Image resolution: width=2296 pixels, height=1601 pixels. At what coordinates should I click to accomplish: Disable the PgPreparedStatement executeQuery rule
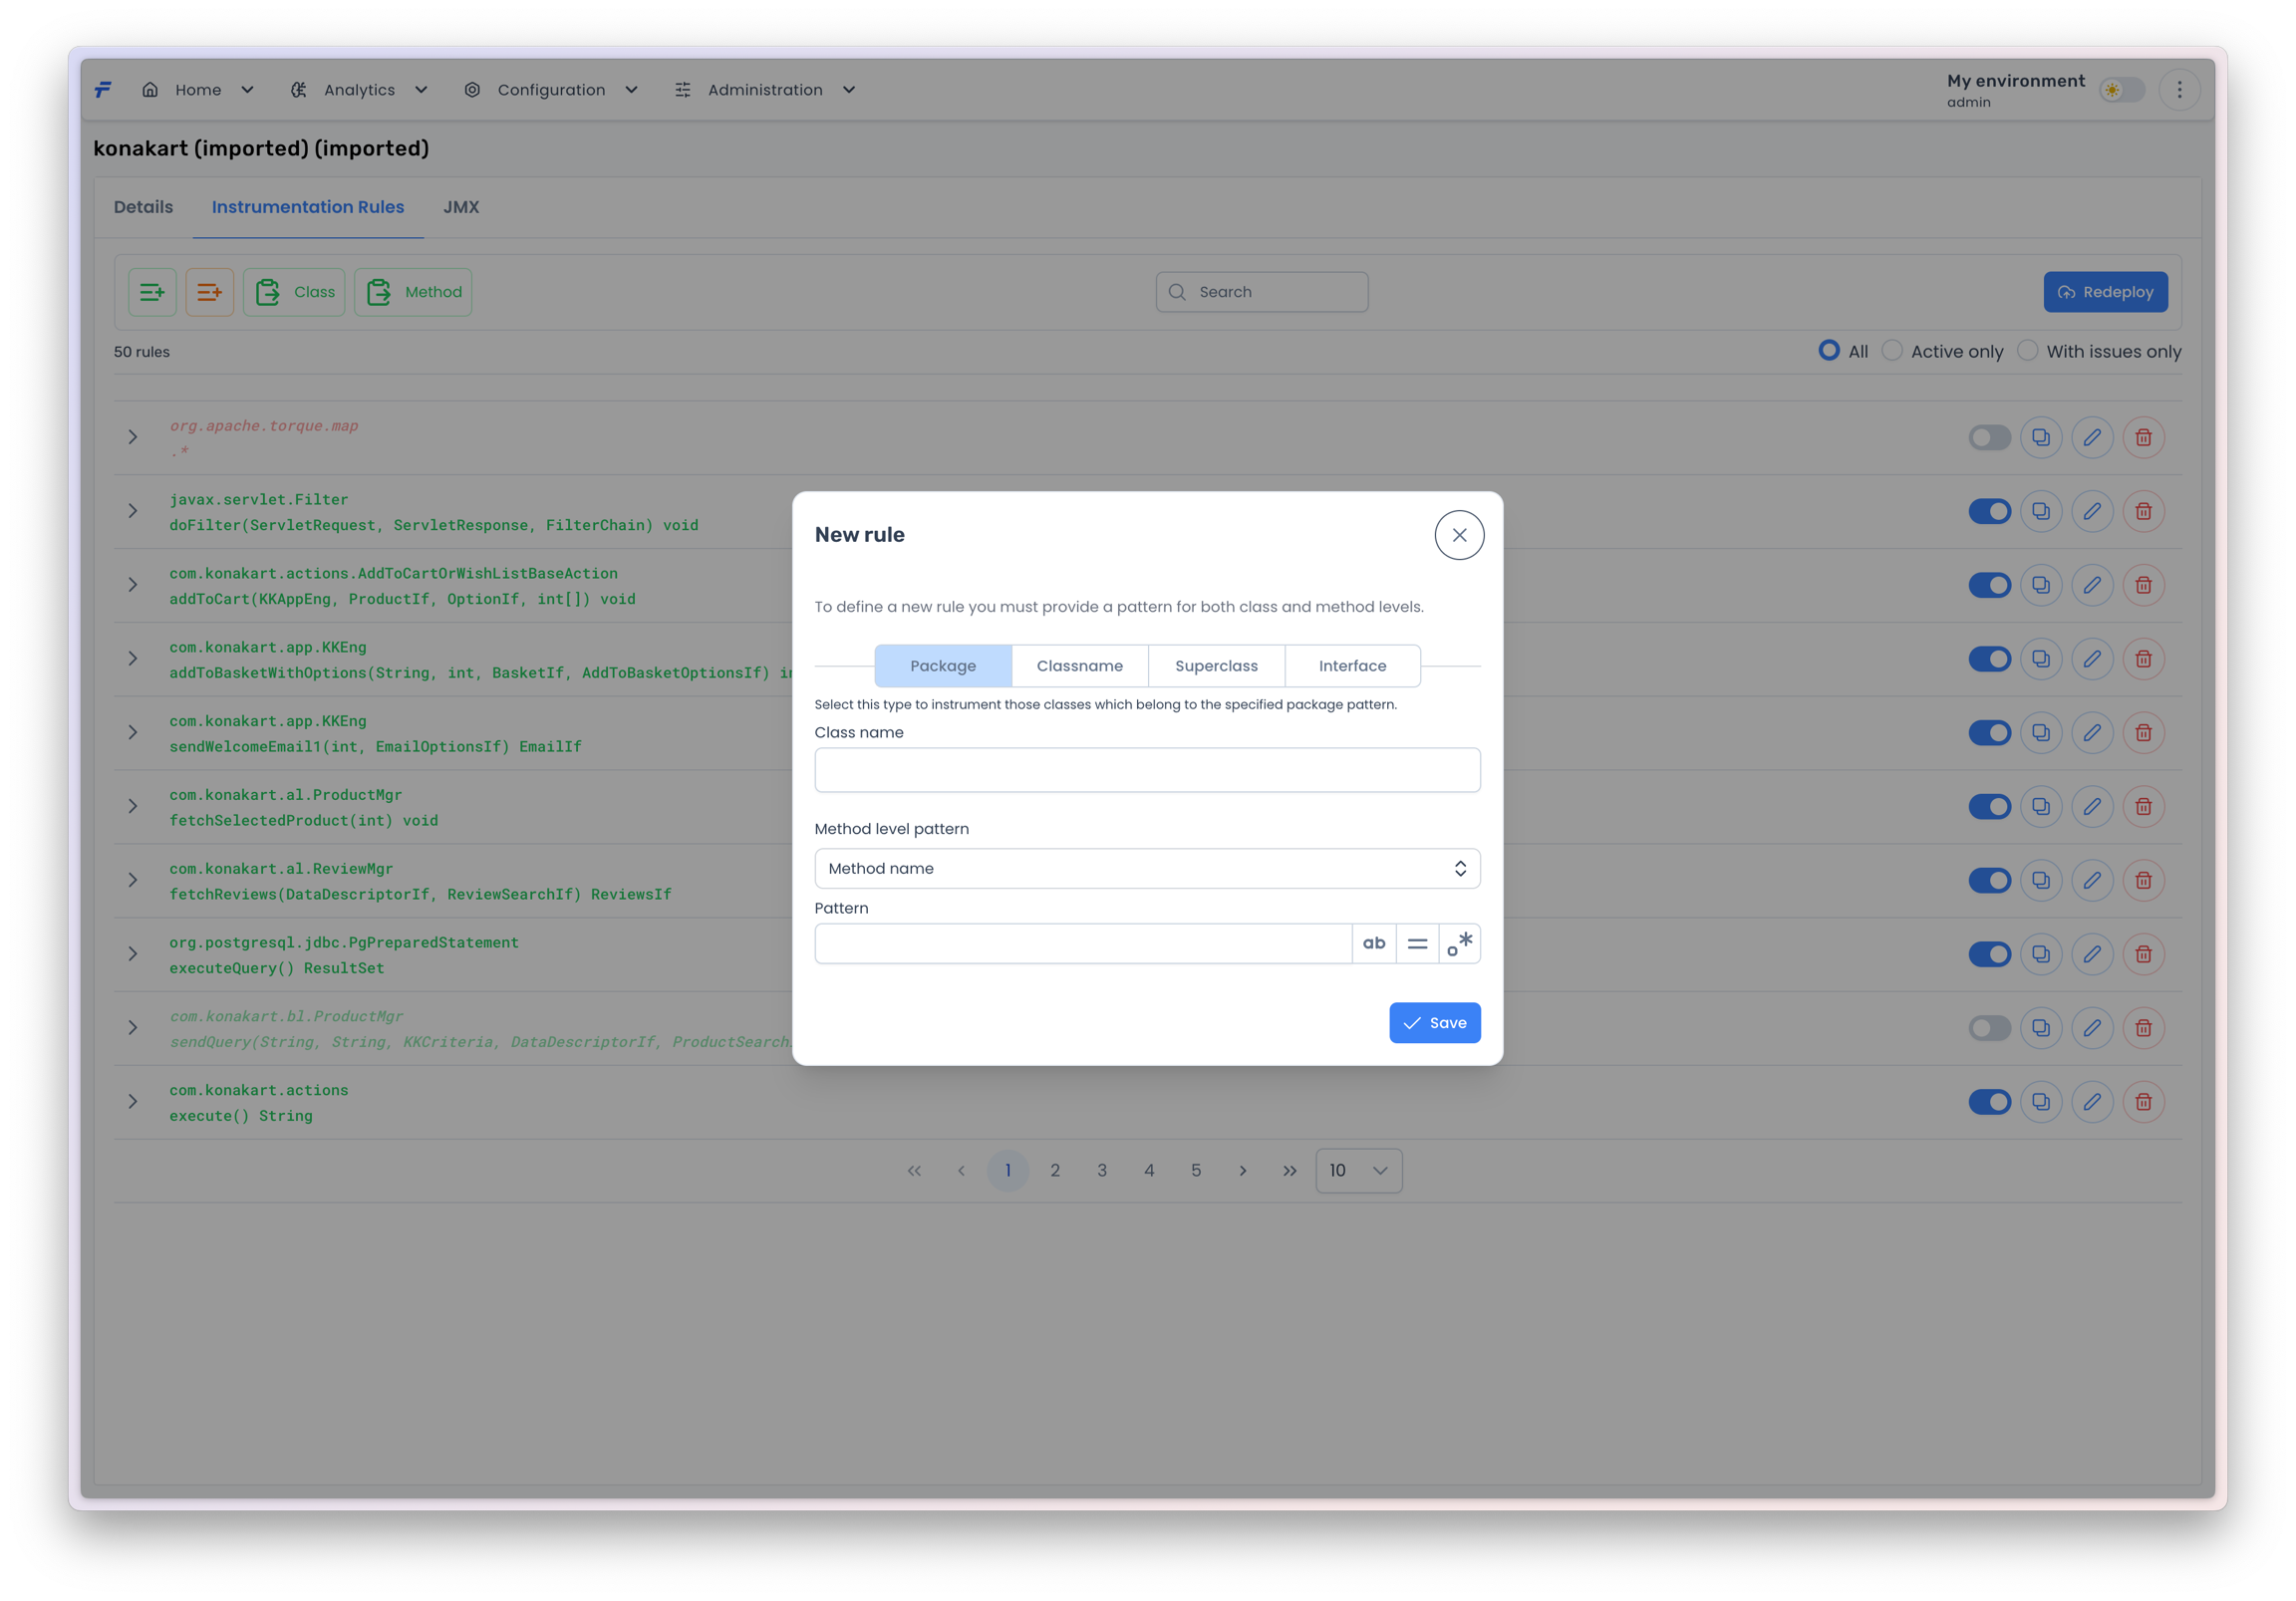[1989, 954]
